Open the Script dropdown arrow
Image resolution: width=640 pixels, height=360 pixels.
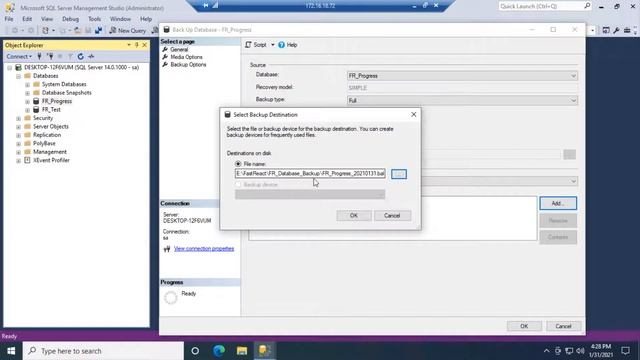click(272, 45)
